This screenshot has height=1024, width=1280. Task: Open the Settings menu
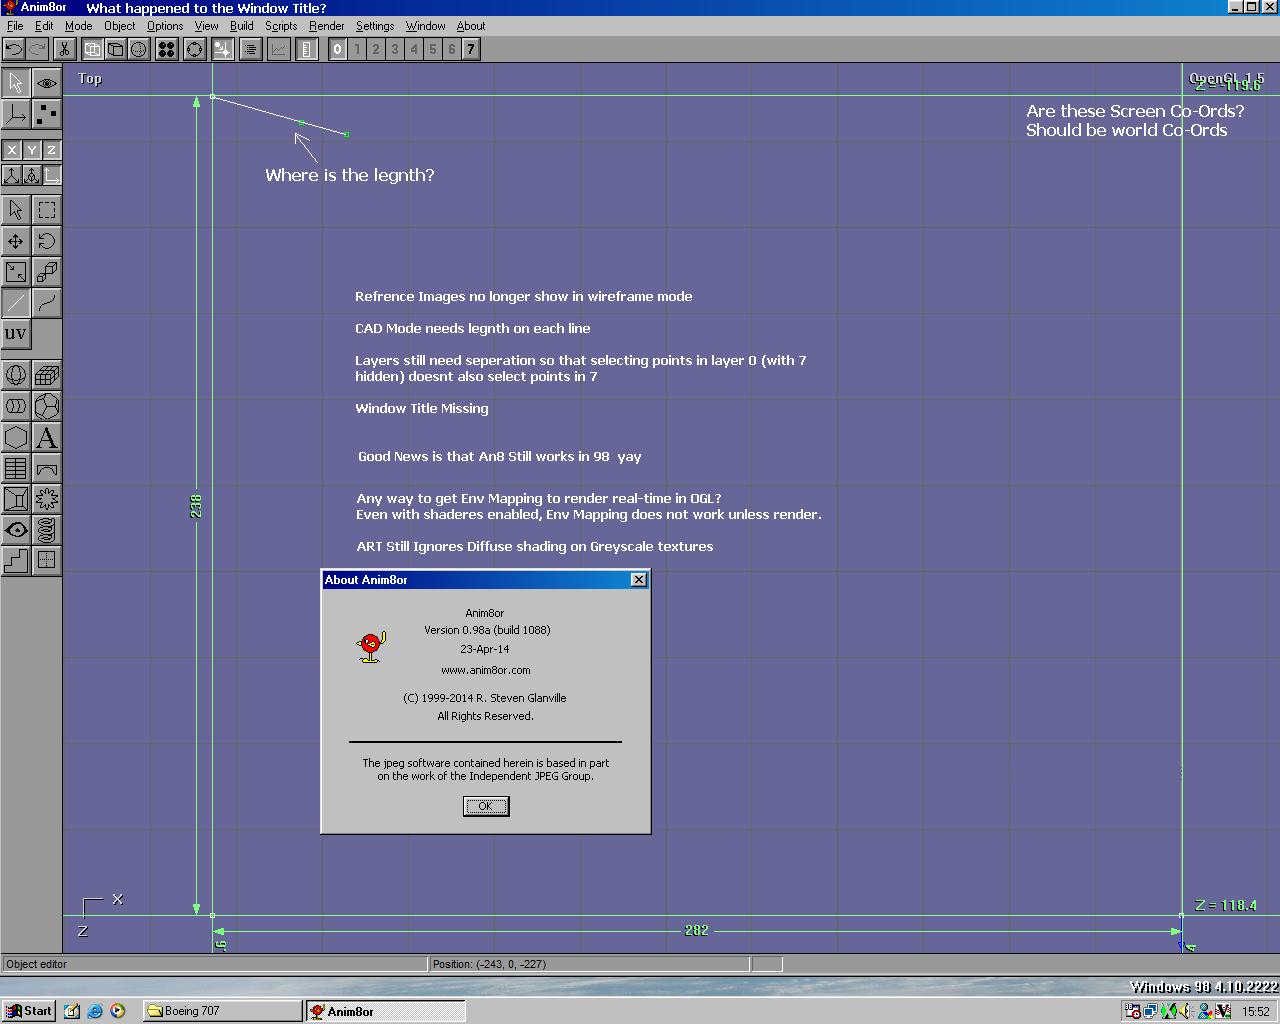375,26
